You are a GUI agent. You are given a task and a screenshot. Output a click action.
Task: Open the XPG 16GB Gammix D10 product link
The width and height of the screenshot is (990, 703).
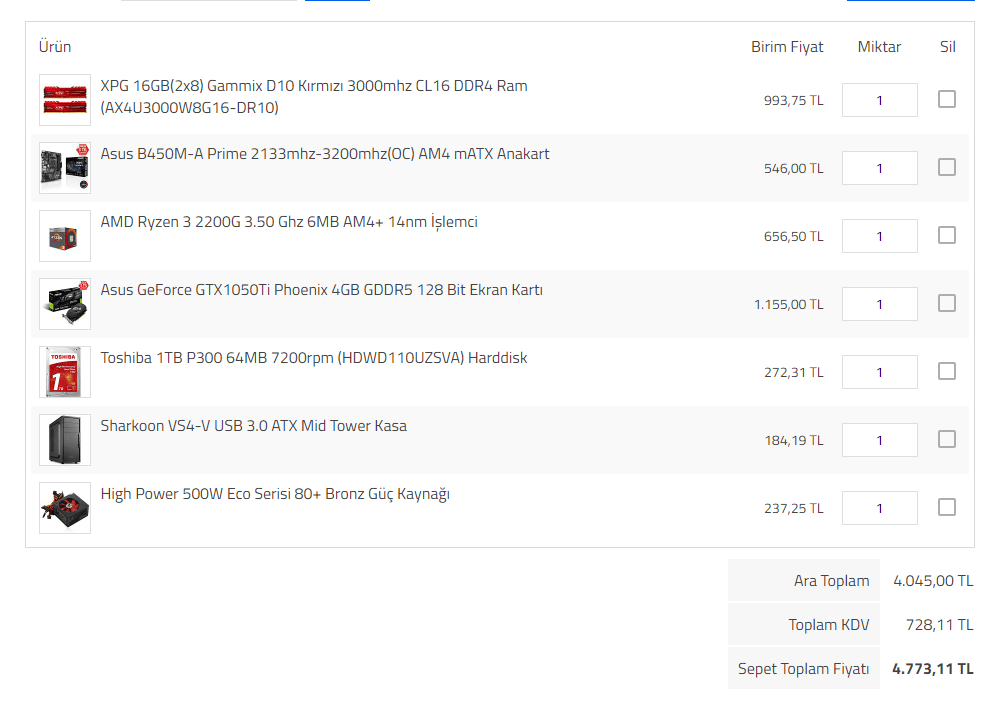pos(314,97)
